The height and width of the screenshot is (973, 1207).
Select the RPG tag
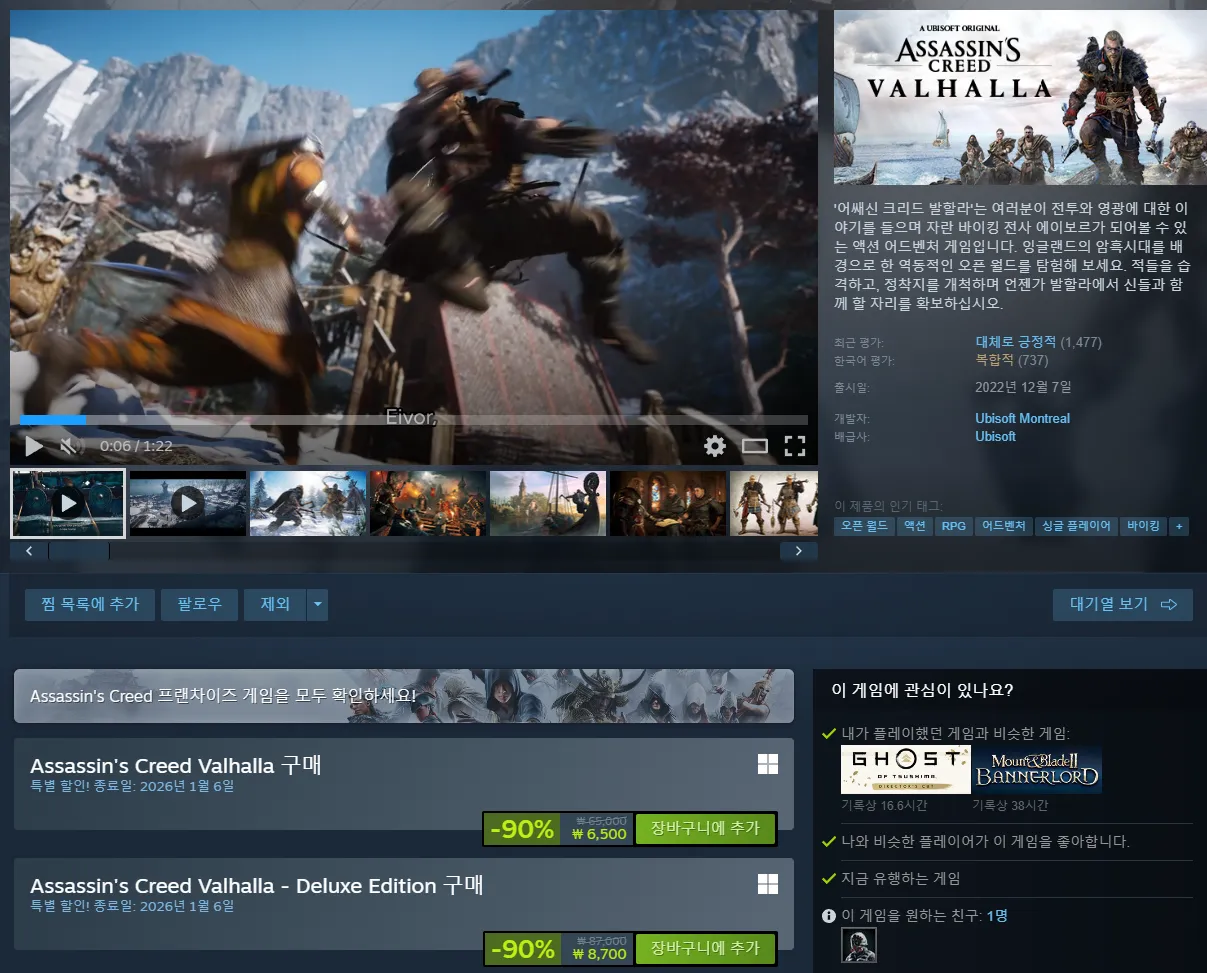954,526
